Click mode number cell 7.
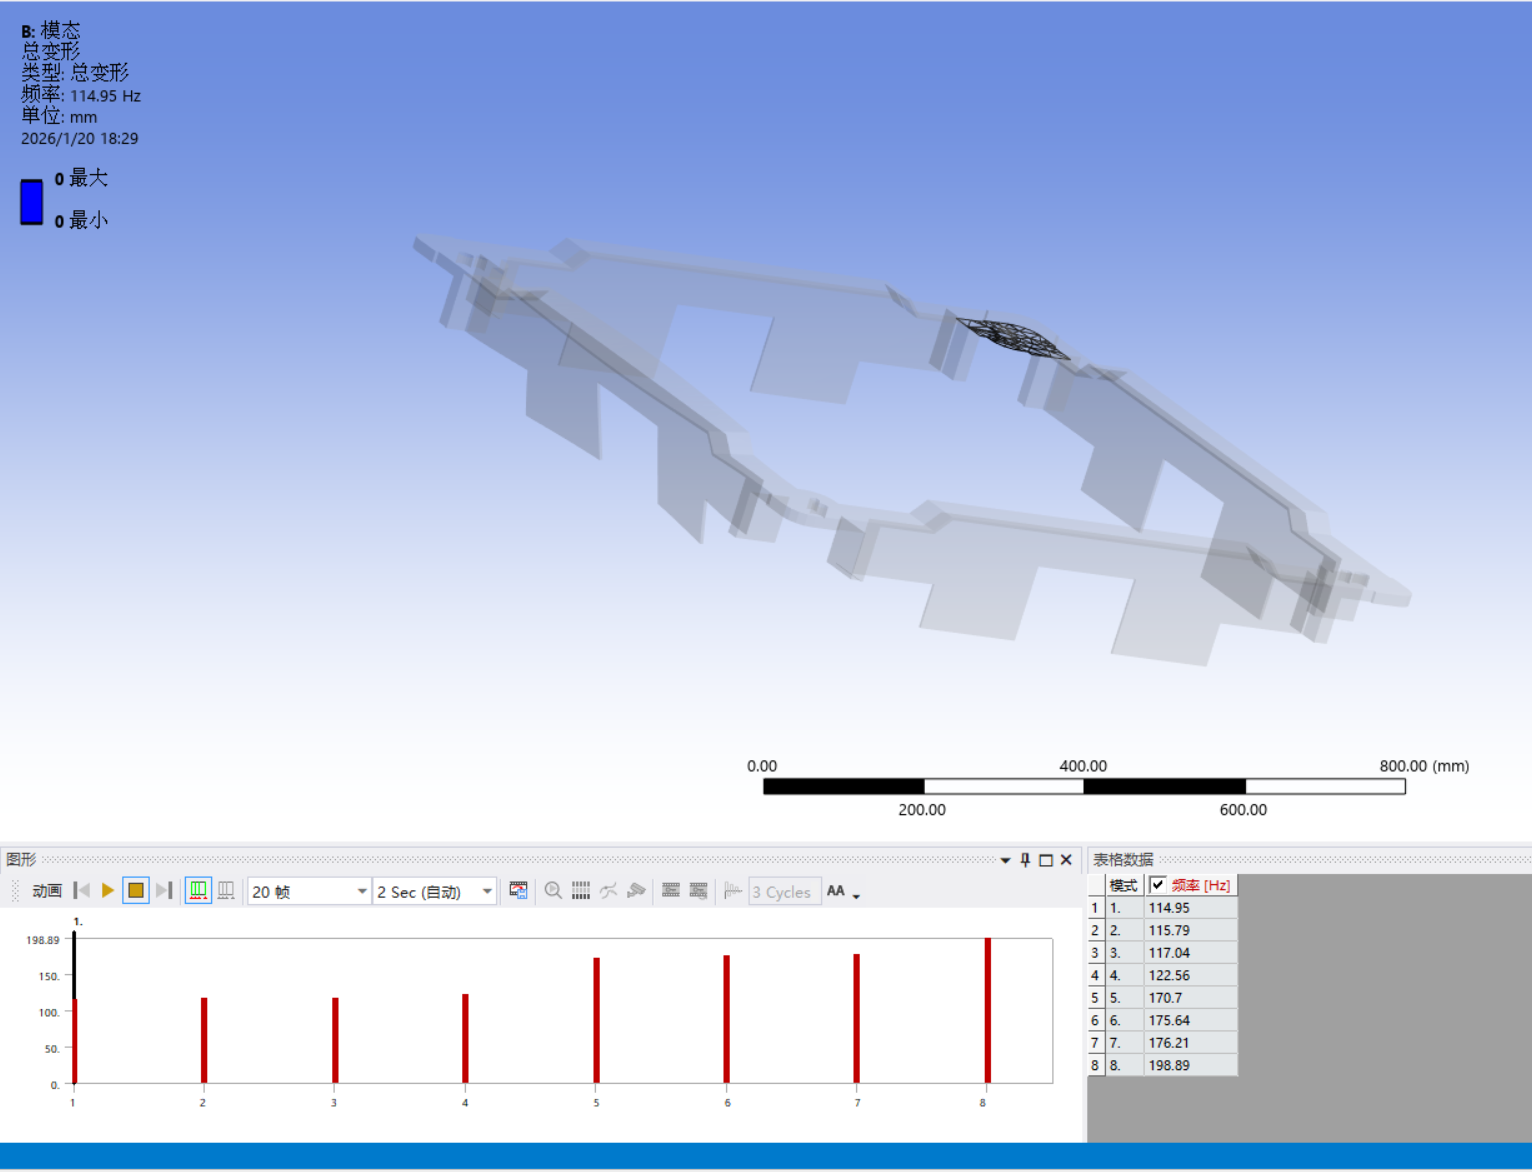 [1124, 1043]
